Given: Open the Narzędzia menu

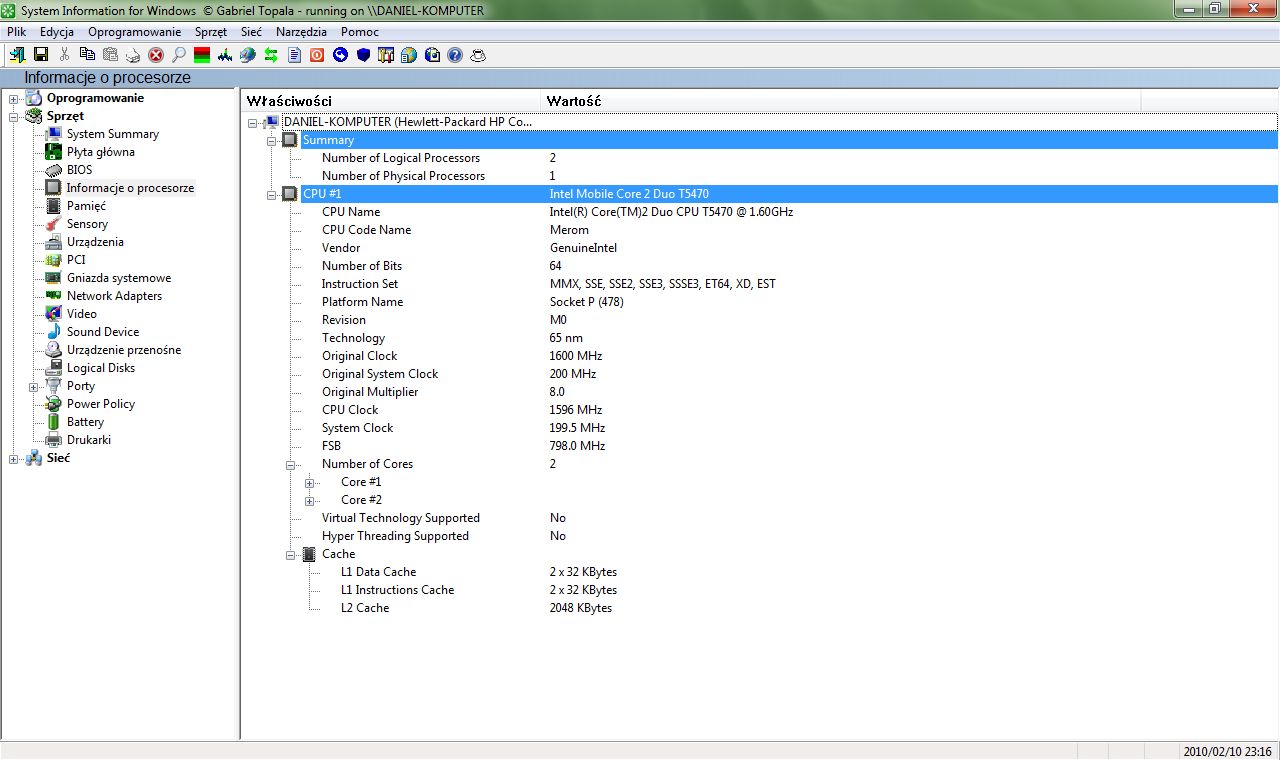Looking at the screenshot, I should coord(301,32).
